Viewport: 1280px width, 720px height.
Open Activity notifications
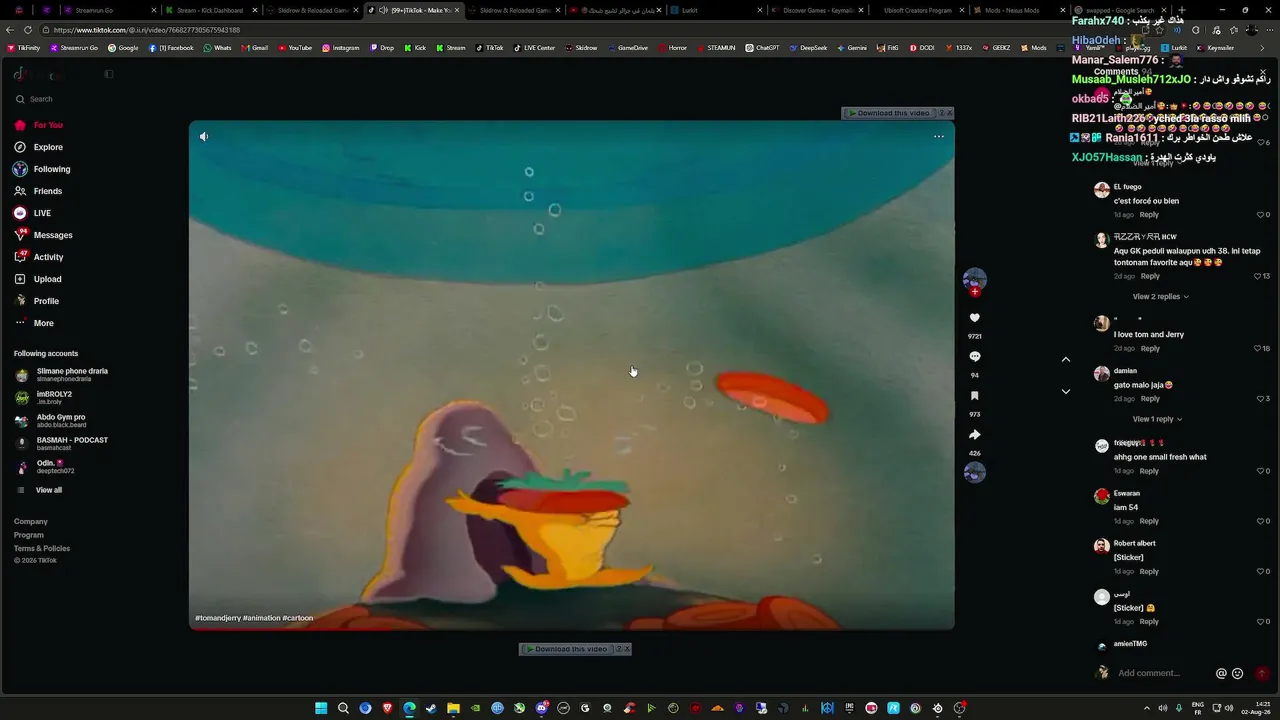(x=40, y=257)
